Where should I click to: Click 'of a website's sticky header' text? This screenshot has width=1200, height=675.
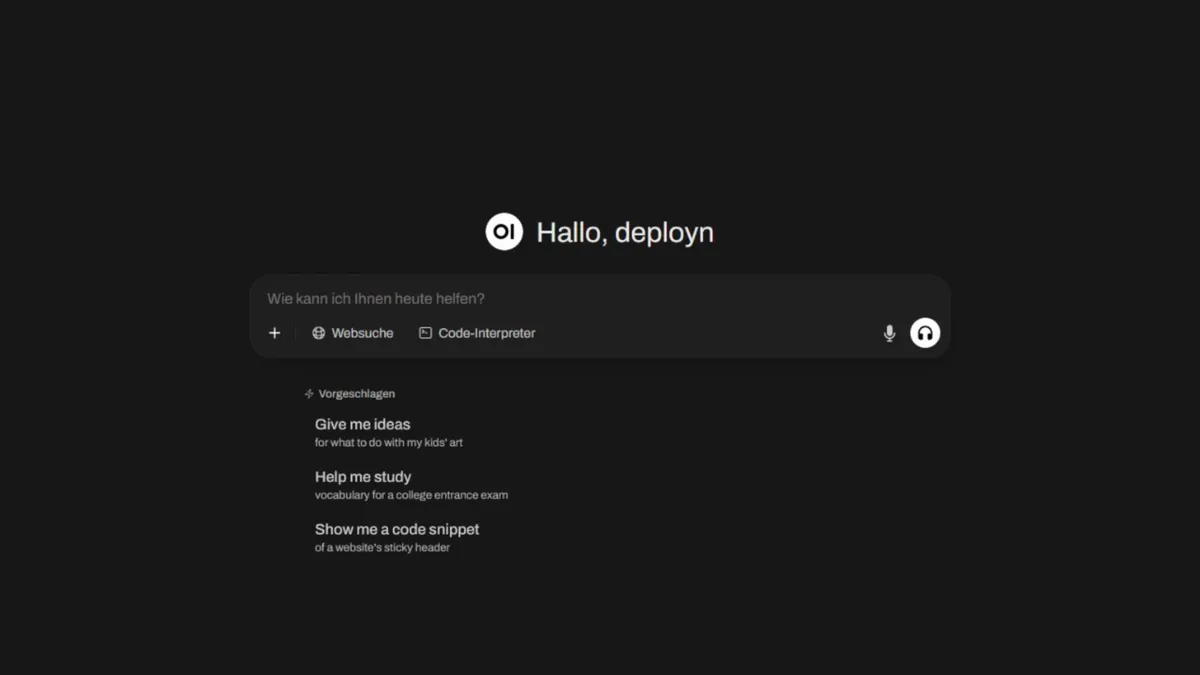point(383,548)
